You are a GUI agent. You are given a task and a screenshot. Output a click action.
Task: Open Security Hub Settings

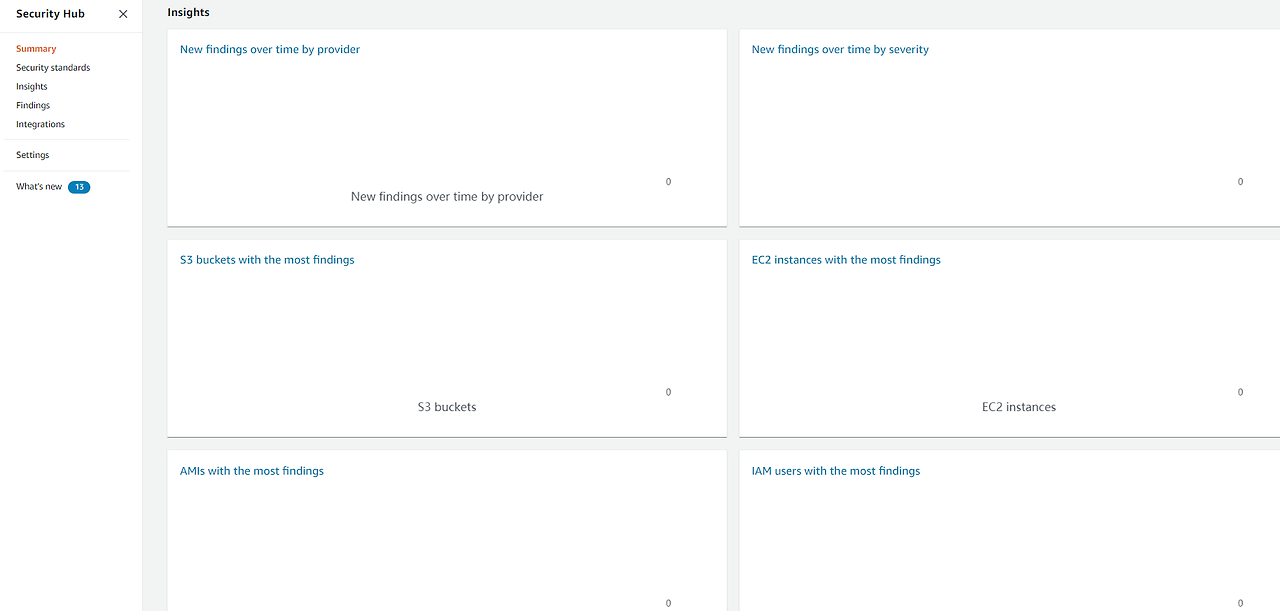pyautogui.click(x=32, y=155)
